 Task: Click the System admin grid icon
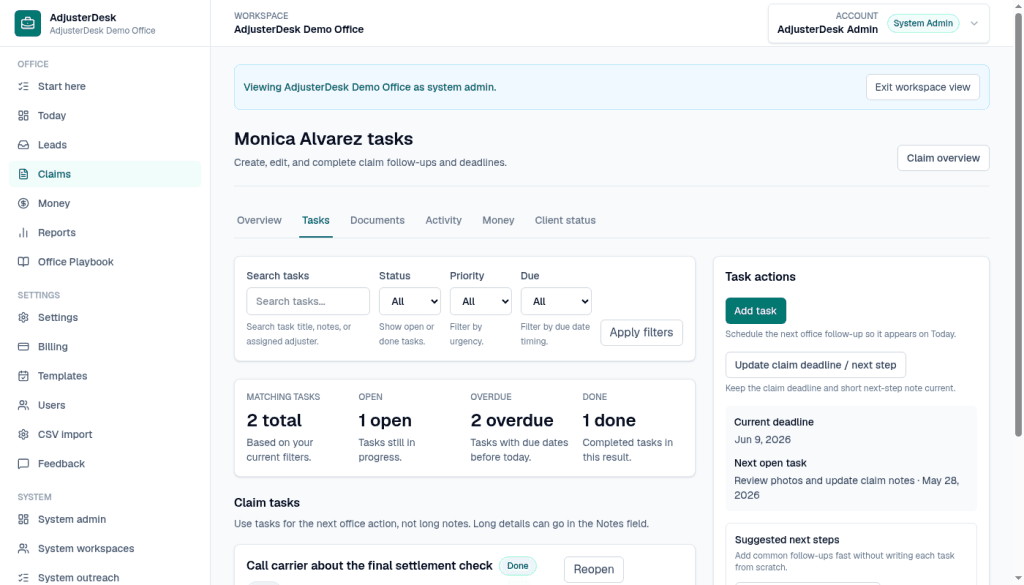pyautogui.click(x=24, y=519)
